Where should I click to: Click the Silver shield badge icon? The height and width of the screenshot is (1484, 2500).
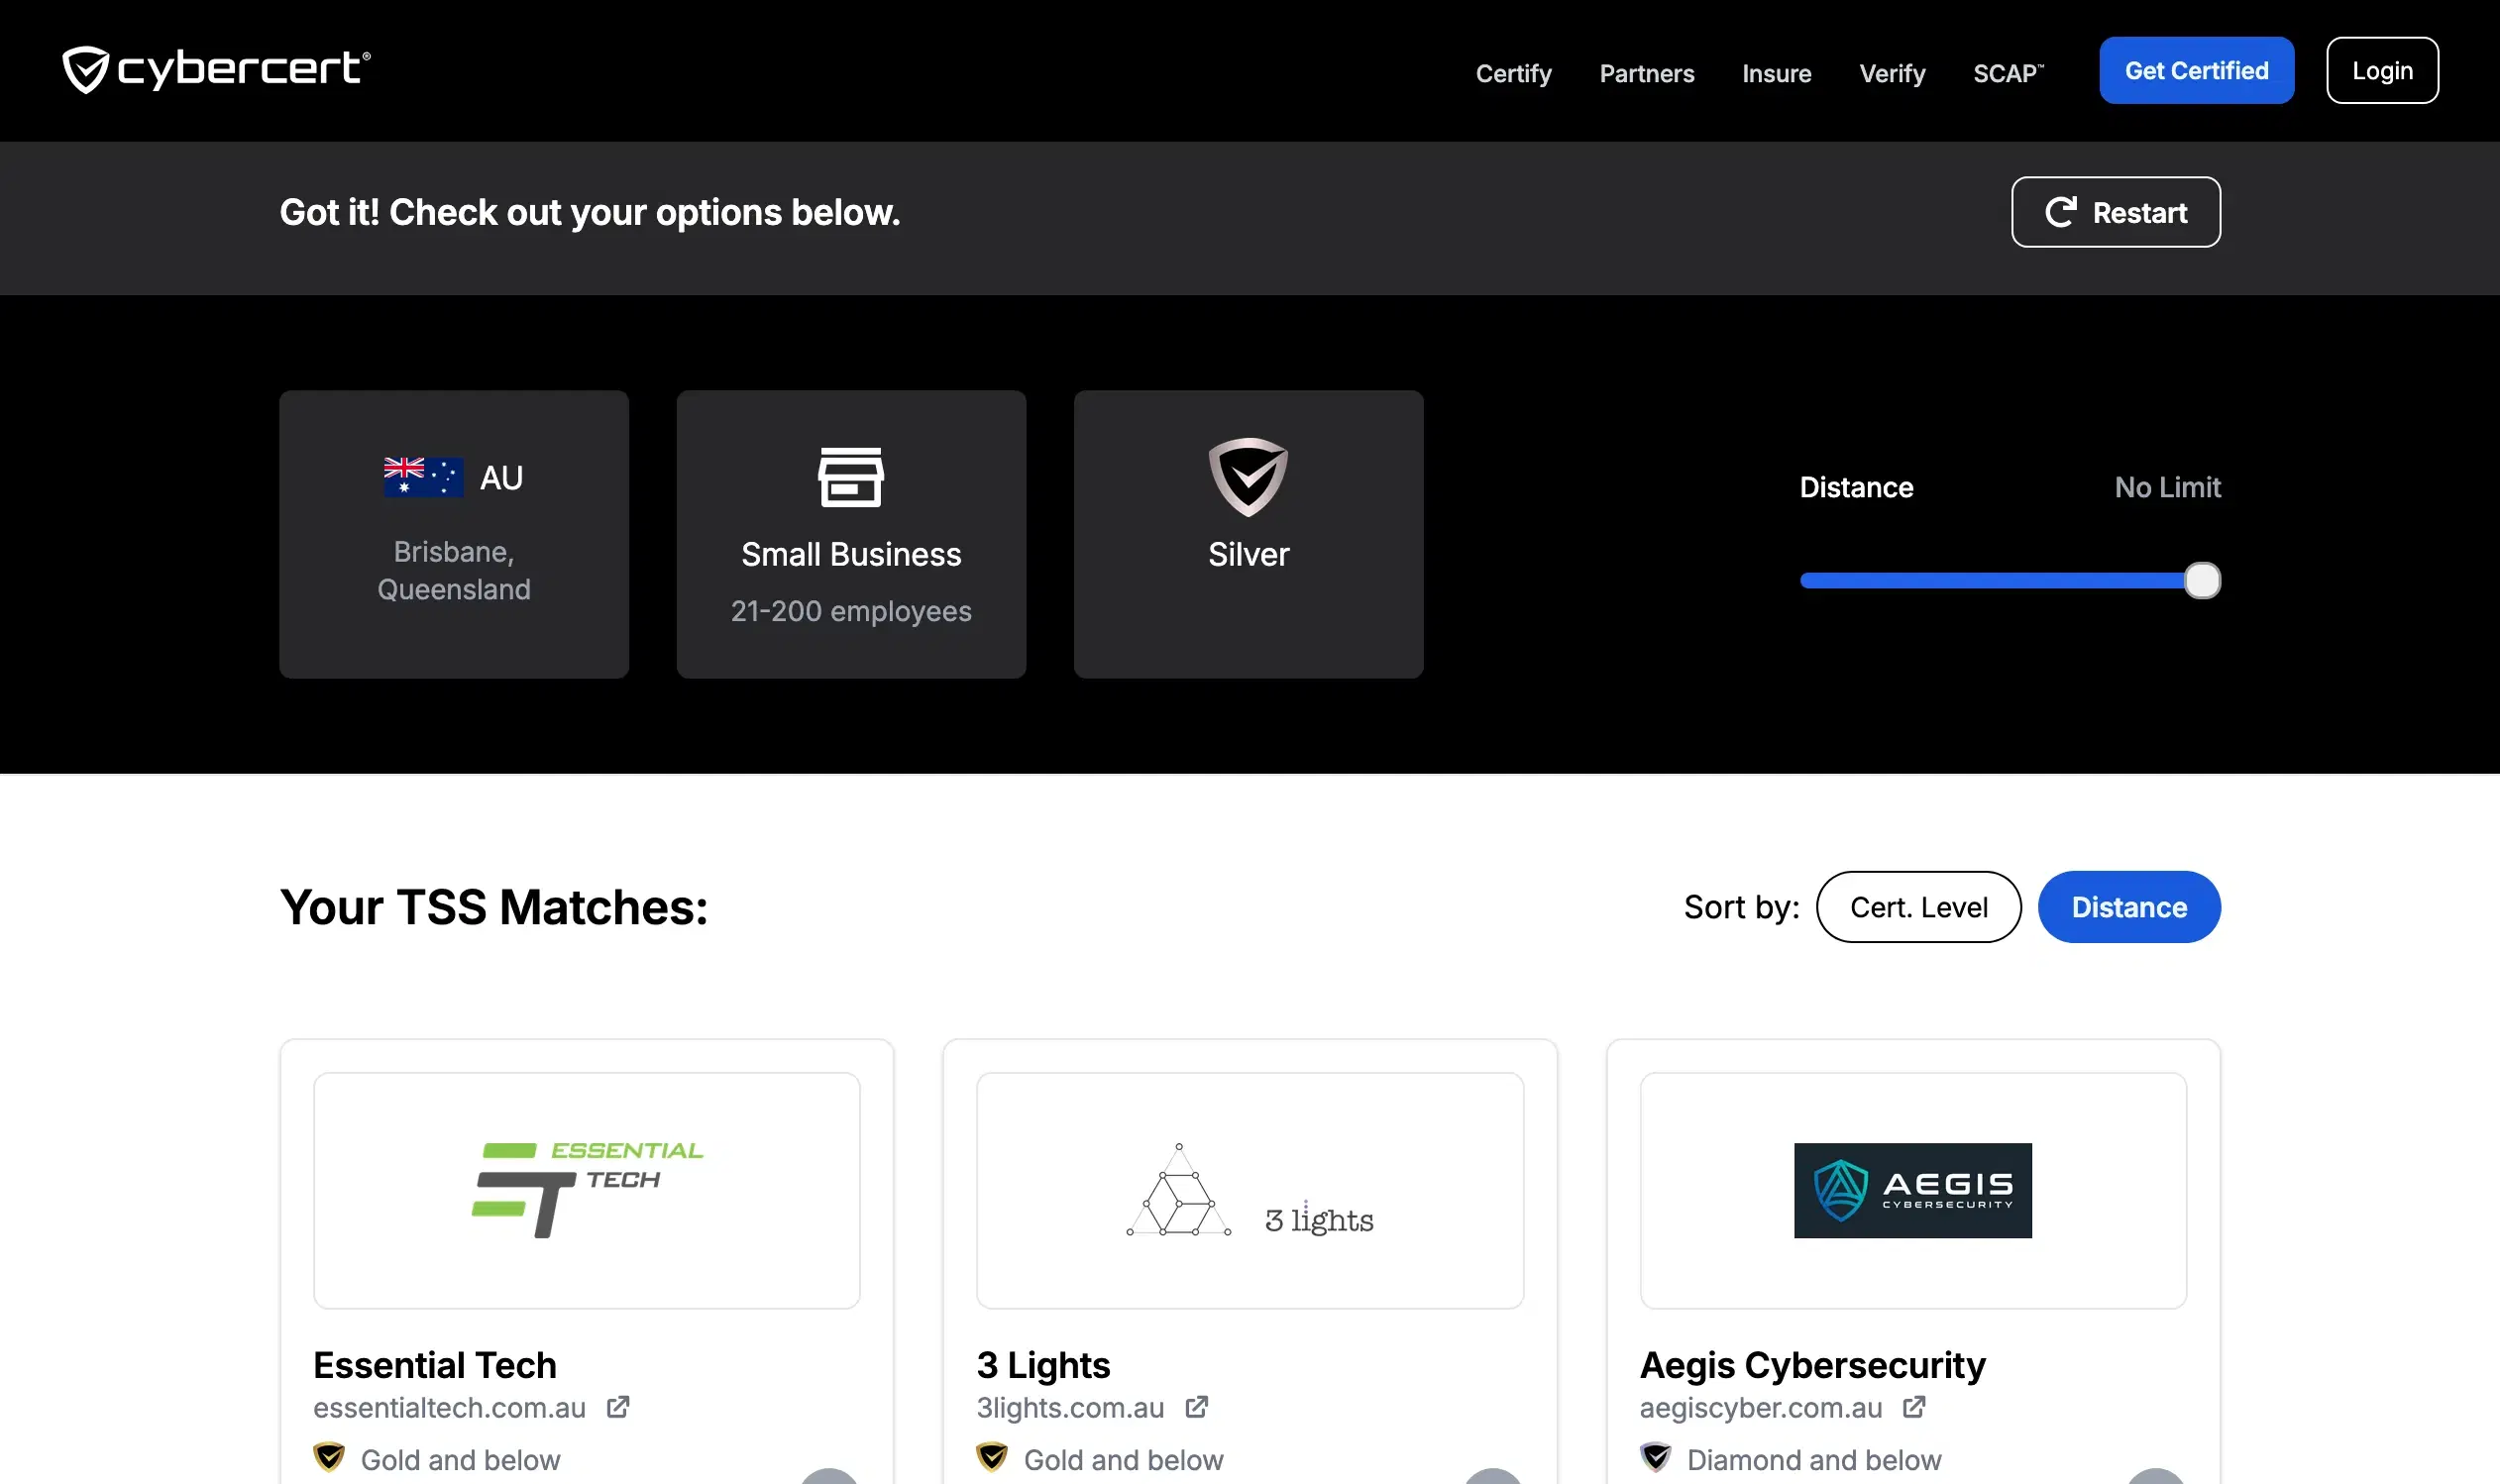[1248, 477]
